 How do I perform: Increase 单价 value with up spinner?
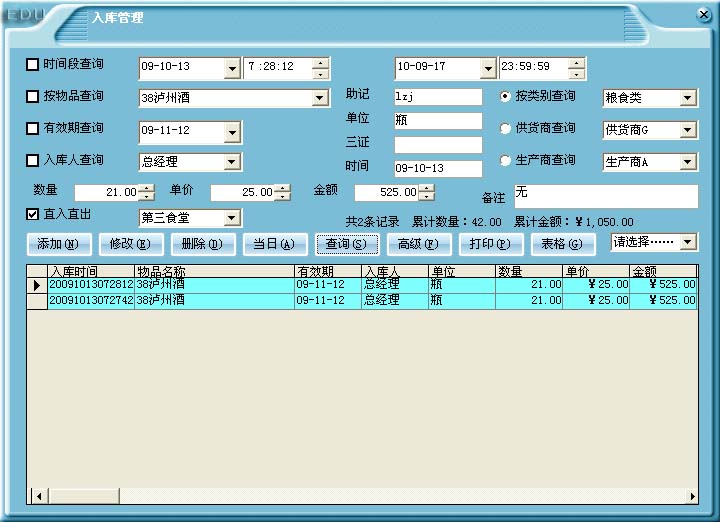pos(282,188)
